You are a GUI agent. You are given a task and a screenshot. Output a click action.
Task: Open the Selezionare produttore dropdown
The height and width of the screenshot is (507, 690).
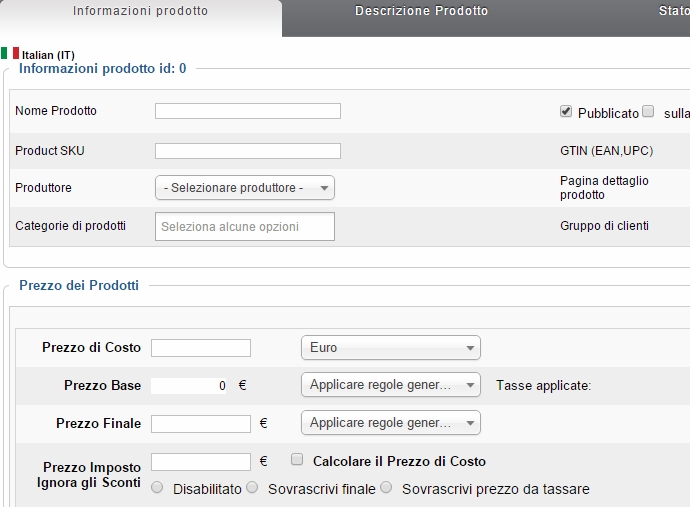(x=244, y=188)
